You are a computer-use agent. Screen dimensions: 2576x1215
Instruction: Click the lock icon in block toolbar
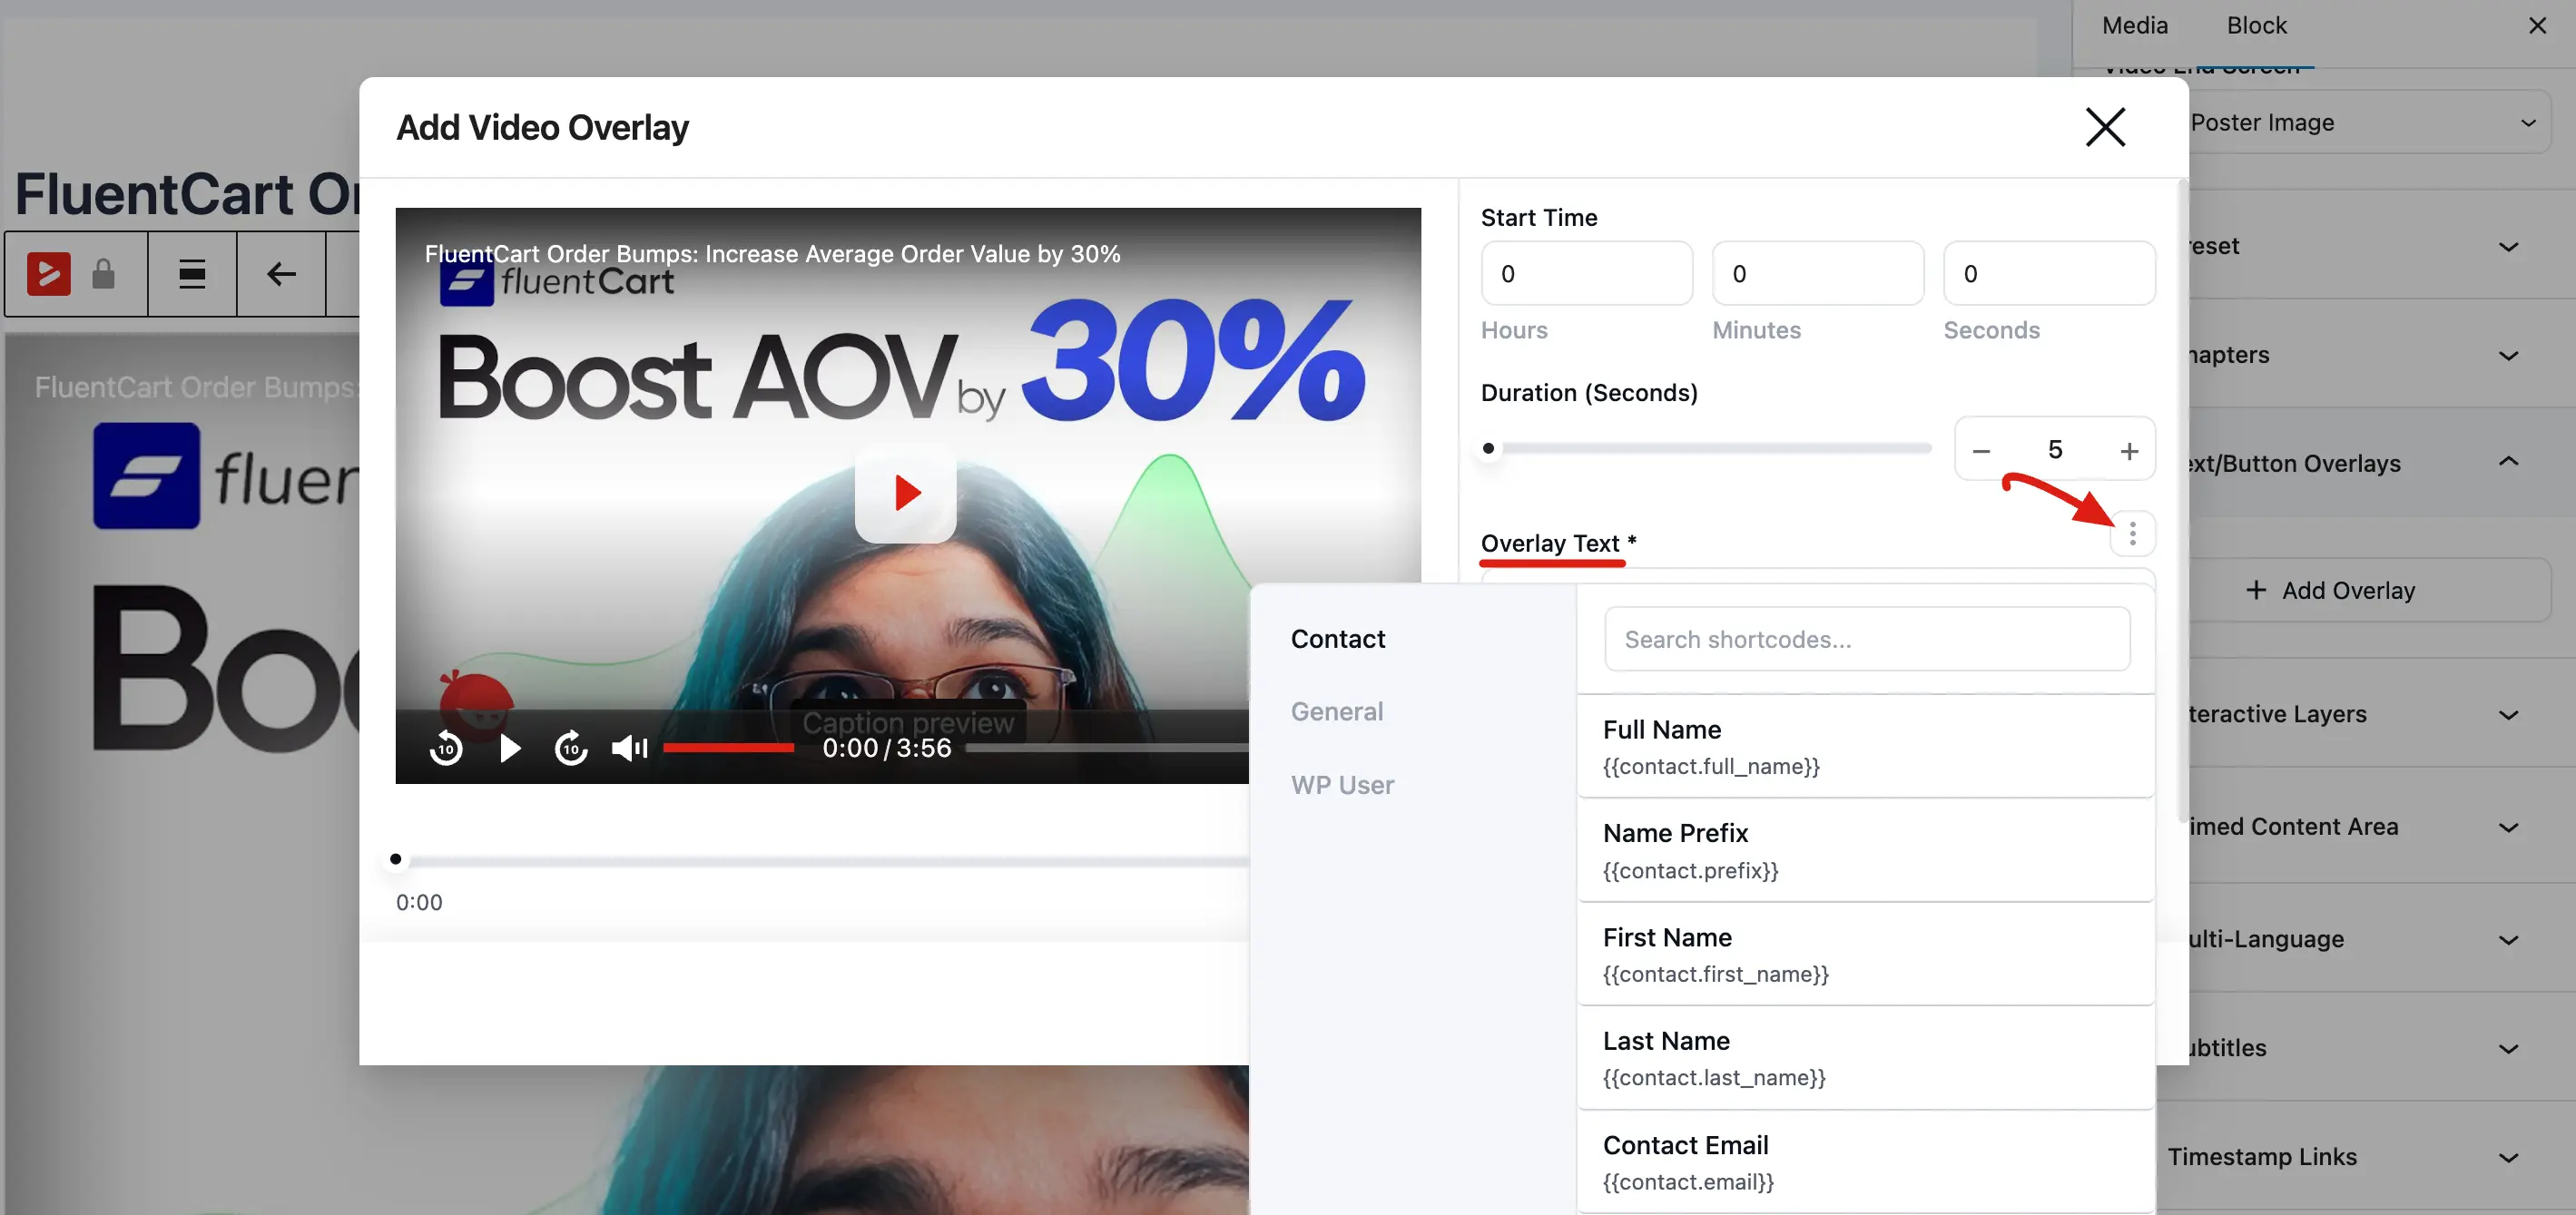coord(103,274)
